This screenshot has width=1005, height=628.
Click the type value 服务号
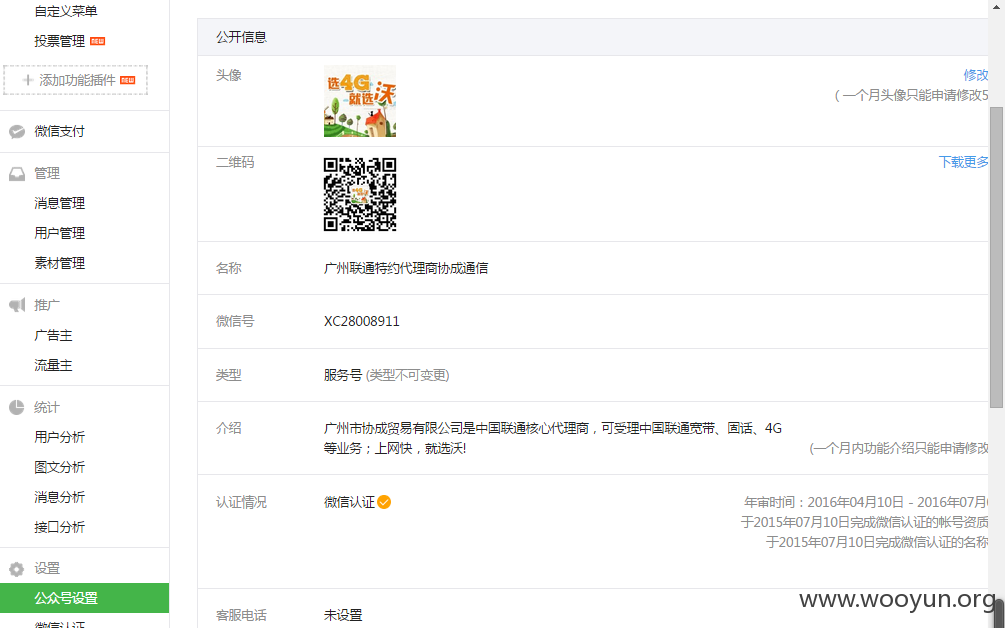343,375
